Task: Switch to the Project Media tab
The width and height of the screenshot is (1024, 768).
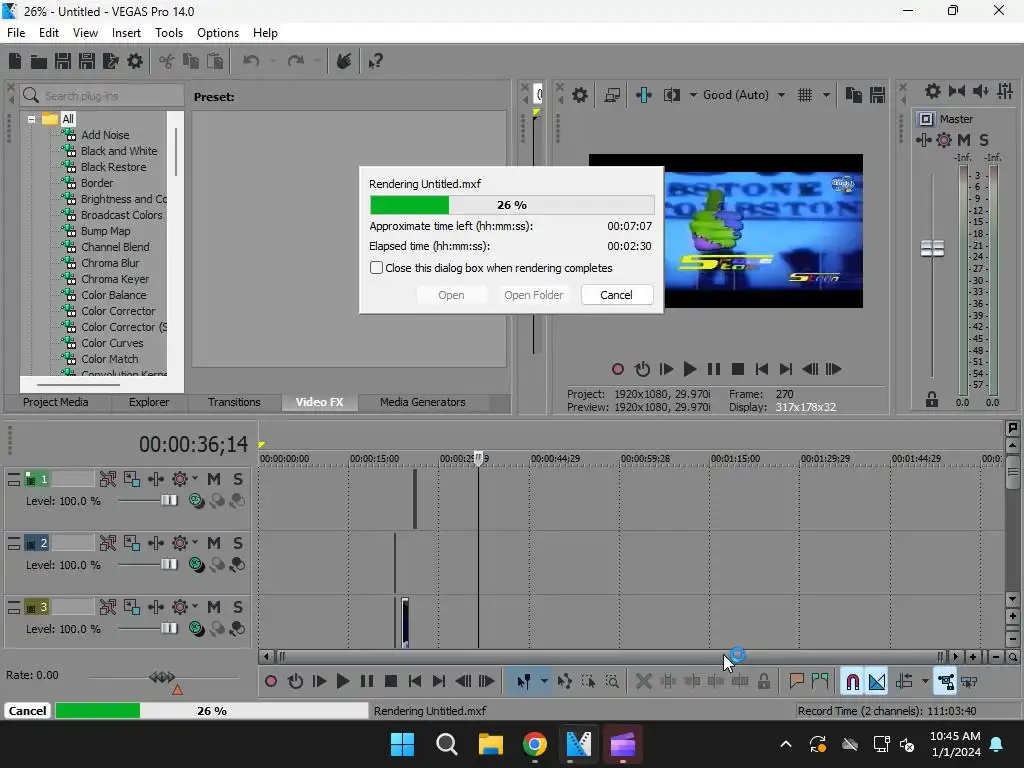Action: (56, 402)
